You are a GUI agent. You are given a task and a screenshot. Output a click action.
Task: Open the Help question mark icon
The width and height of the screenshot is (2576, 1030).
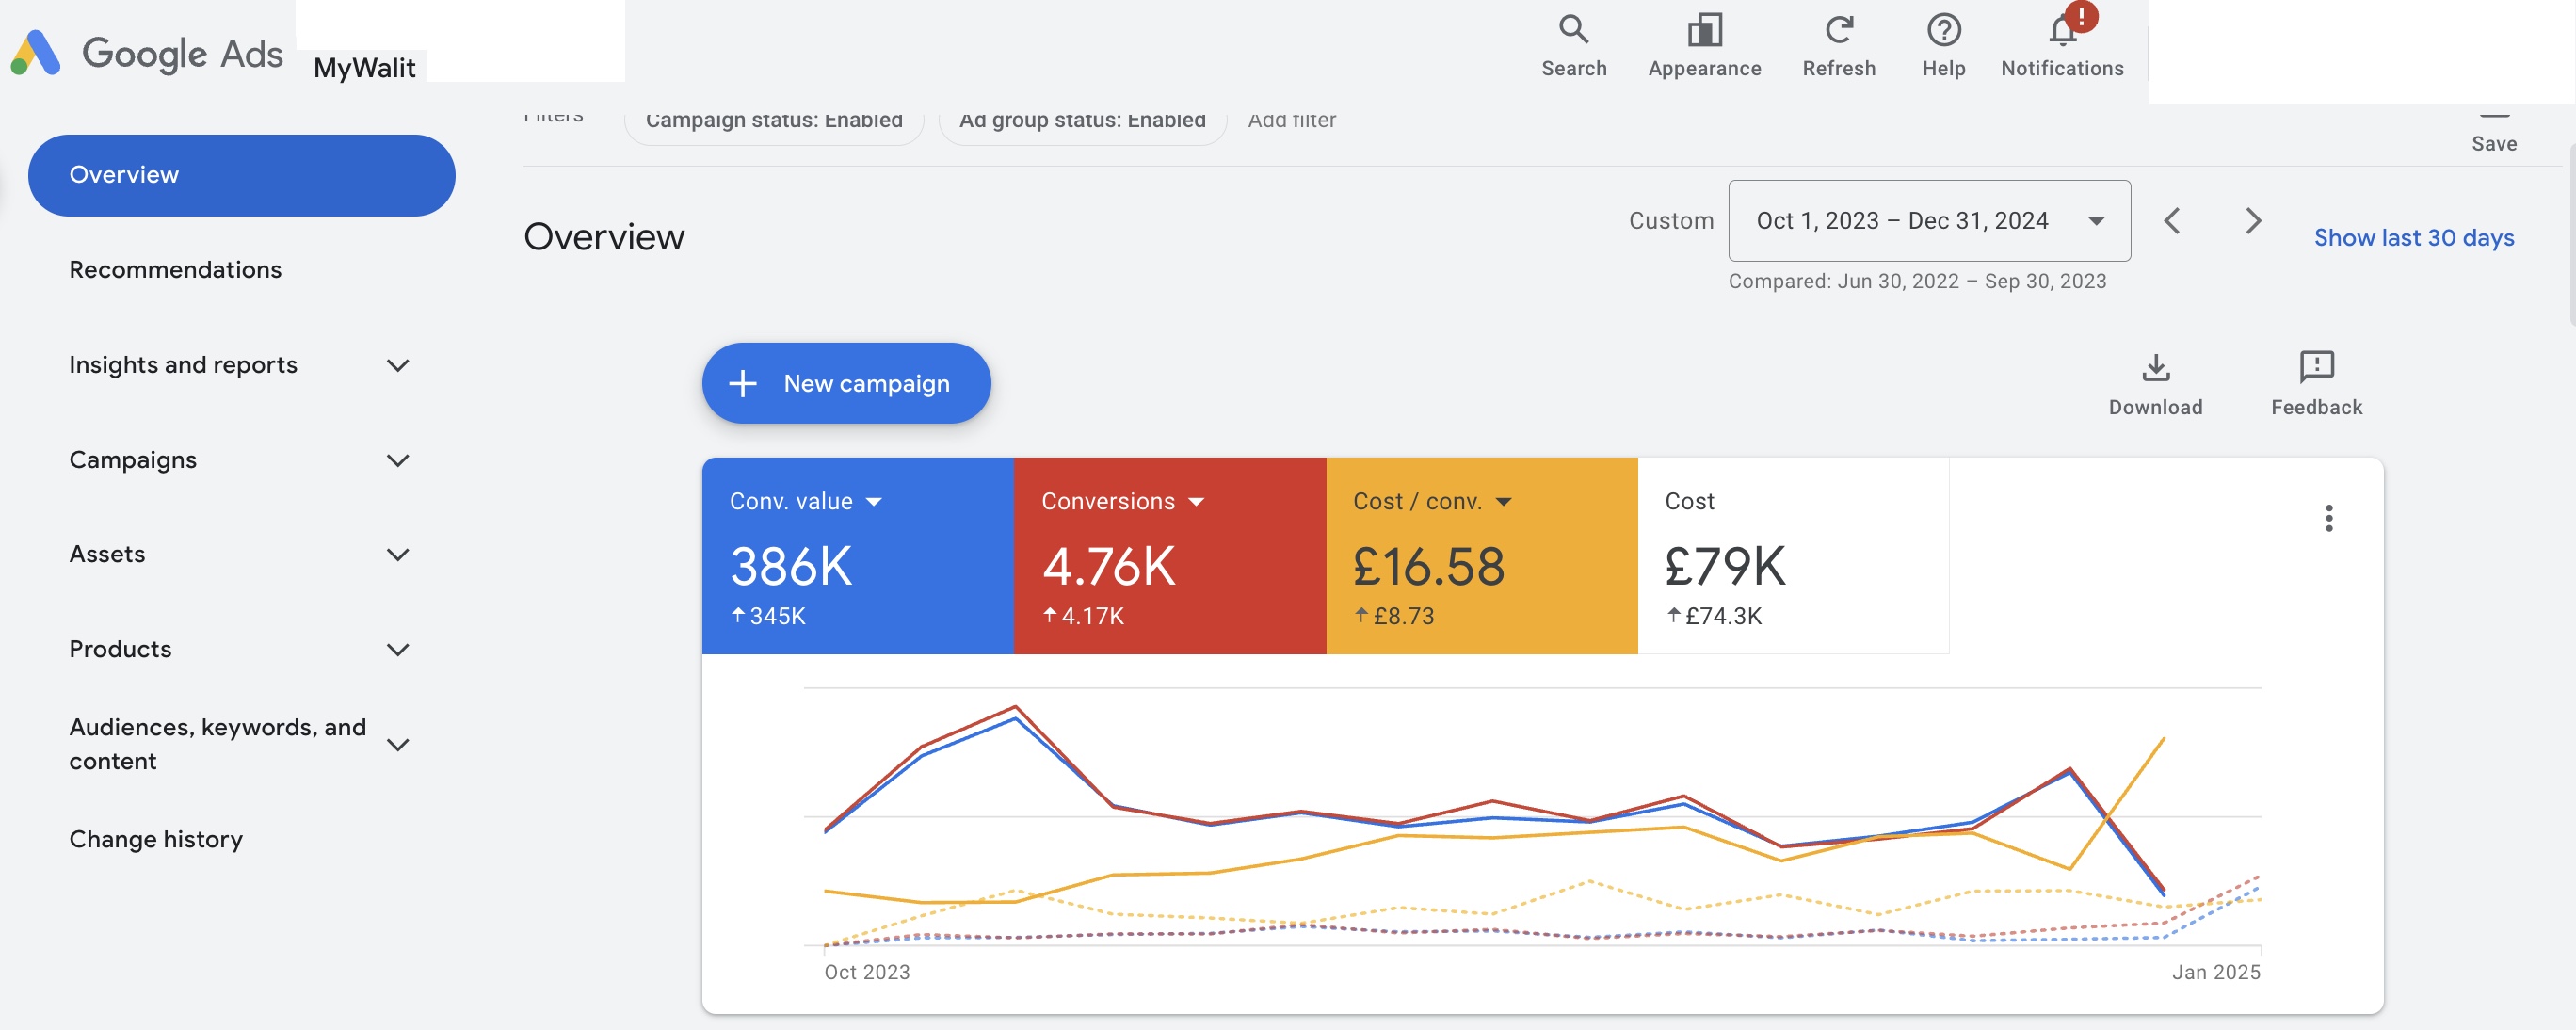[1943, 30]
